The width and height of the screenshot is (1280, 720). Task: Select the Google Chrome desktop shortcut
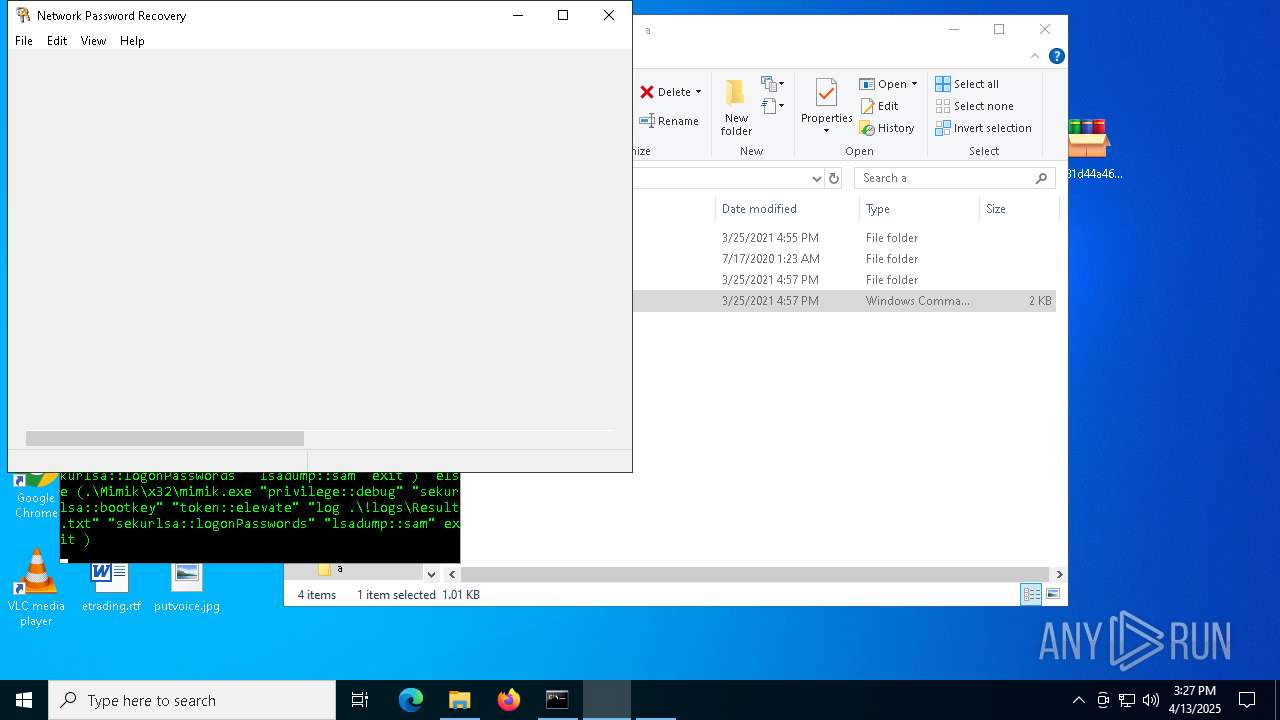coord(34,496)
